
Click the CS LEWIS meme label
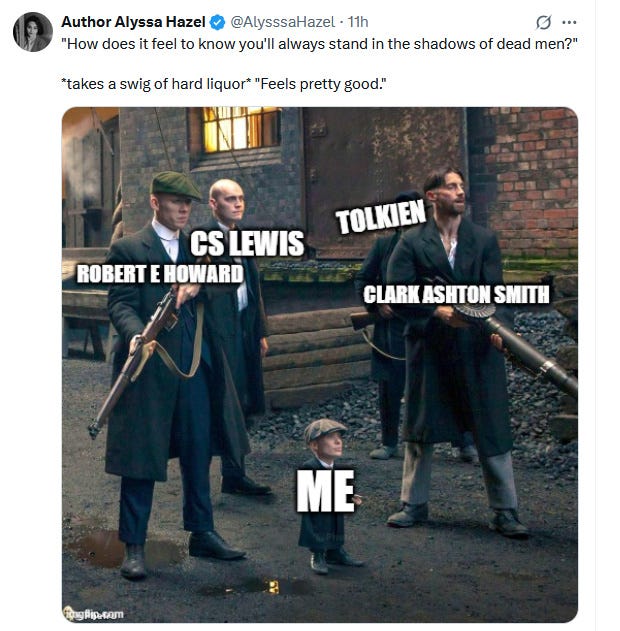[x=247, y=243]
